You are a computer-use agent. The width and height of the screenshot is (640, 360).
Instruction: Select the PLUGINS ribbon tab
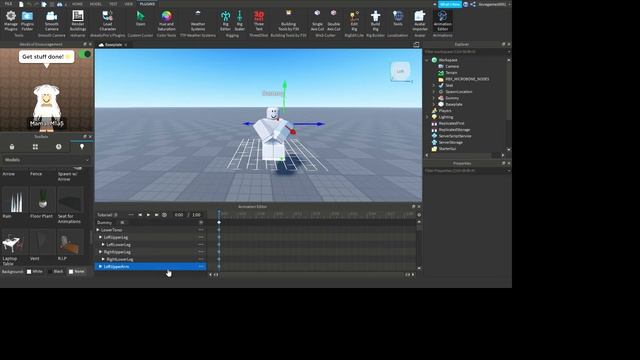click(x=147, y=4)
